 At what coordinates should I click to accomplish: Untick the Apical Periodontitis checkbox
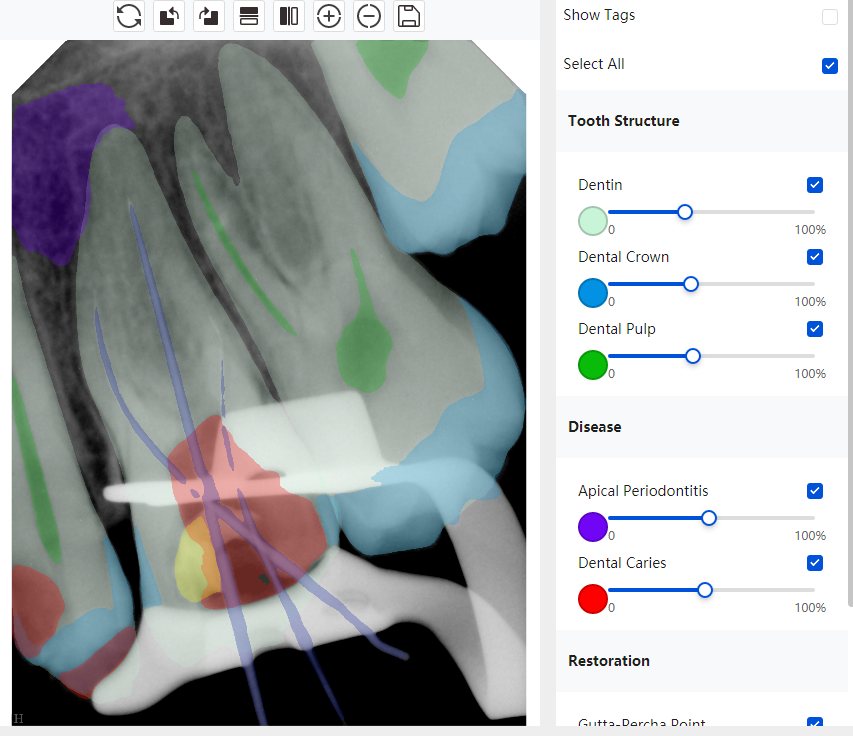(x=815, y=491)
